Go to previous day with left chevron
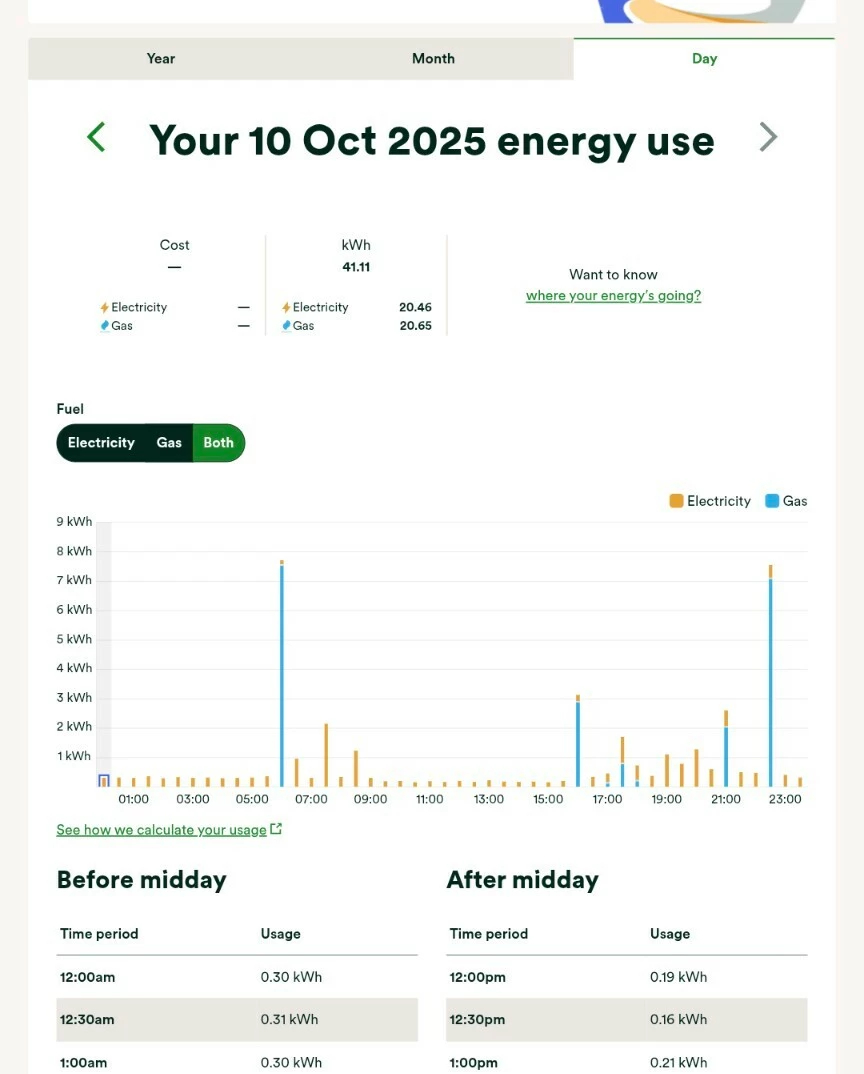Screen dimensions: 864x1074 point(96,137)
